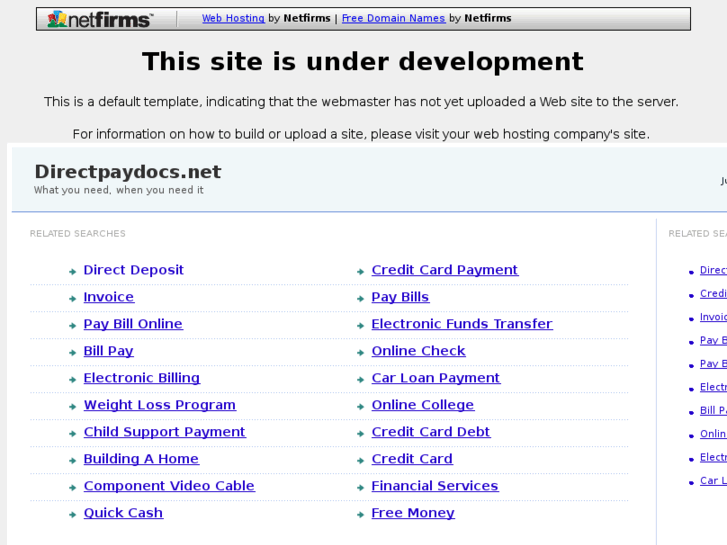
Task: Click the arrow icon beside Component Video Cable
Action: click(72, 487)
